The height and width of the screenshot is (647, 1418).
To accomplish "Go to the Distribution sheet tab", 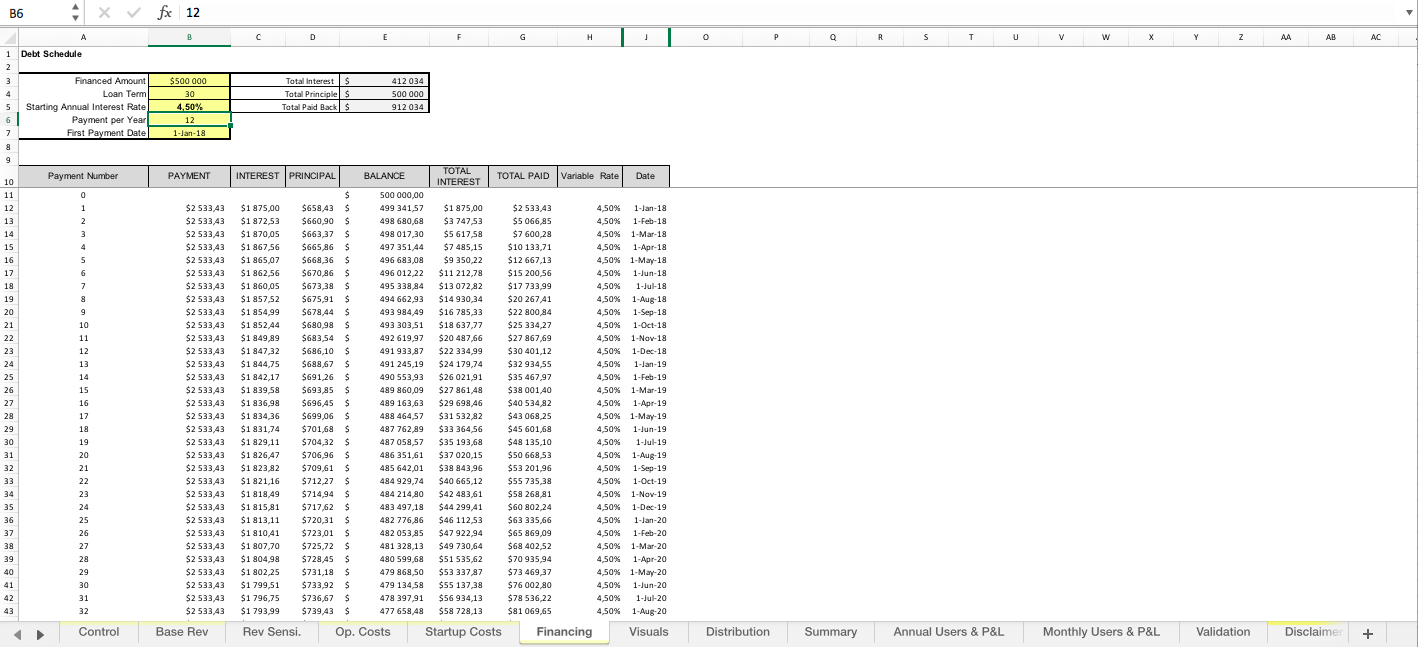I will [738, 632].
